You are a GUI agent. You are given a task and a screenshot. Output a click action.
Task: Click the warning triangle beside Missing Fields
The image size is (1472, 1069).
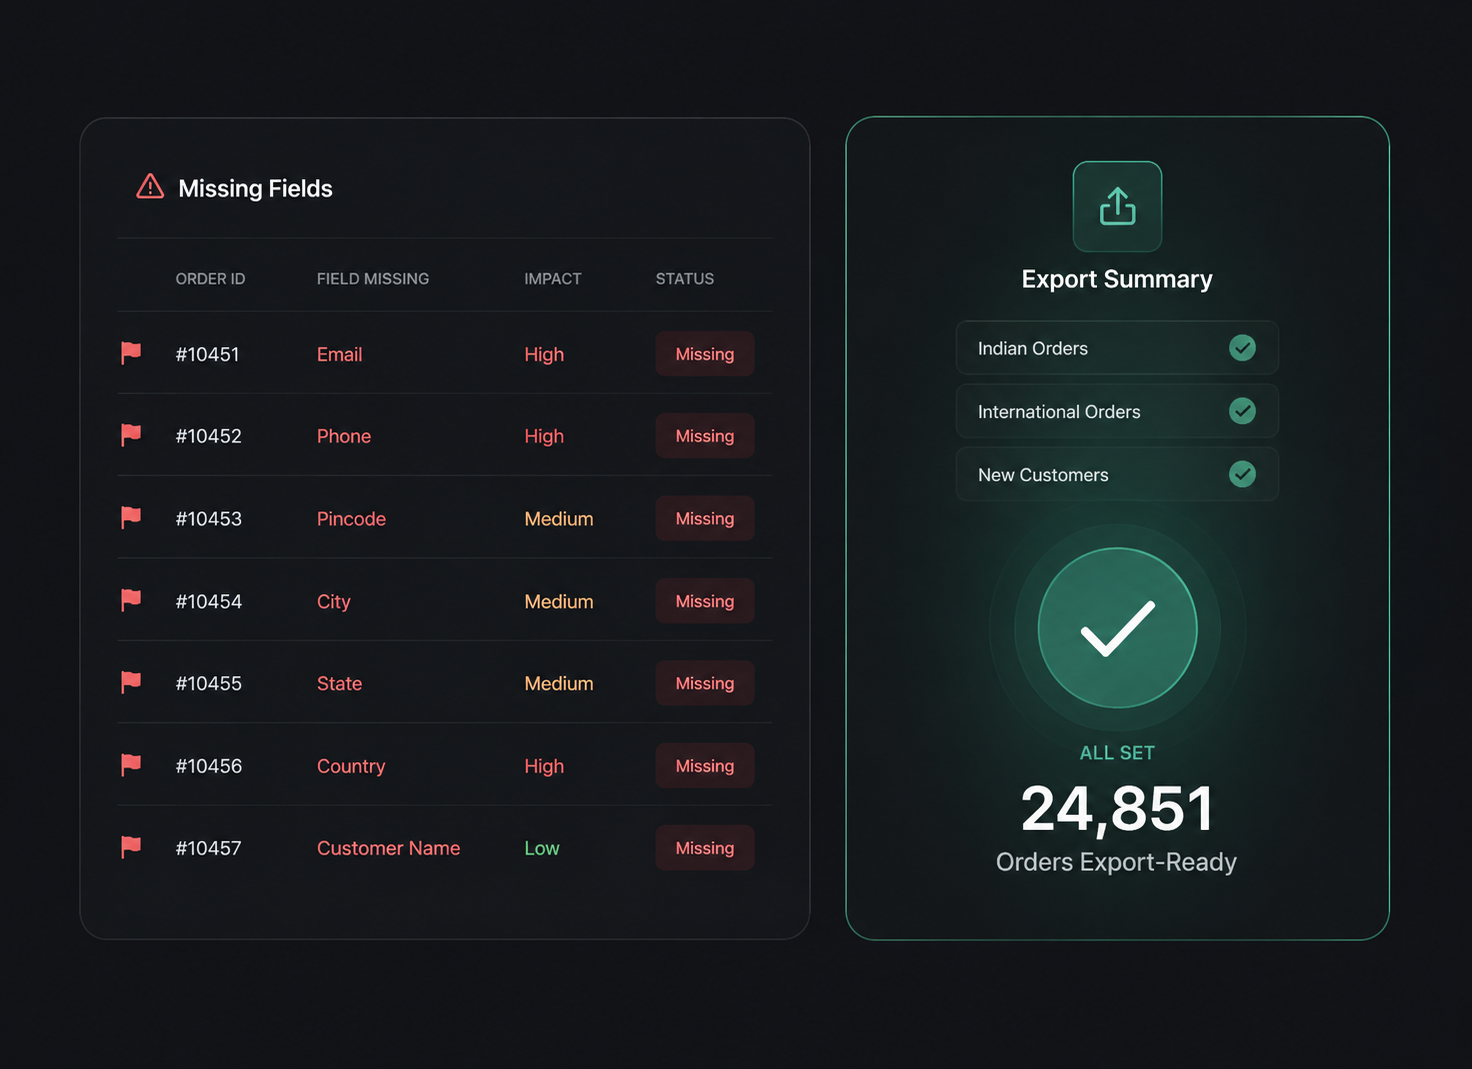click(x=150, y=187)
